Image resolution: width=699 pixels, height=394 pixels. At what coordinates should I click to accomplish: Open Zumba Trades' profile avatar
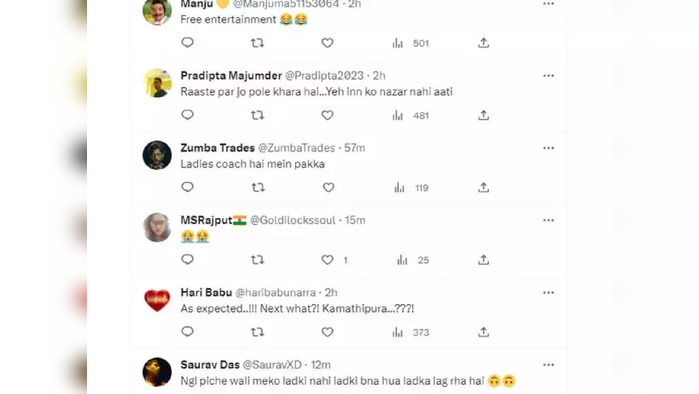tap(157, 155)
